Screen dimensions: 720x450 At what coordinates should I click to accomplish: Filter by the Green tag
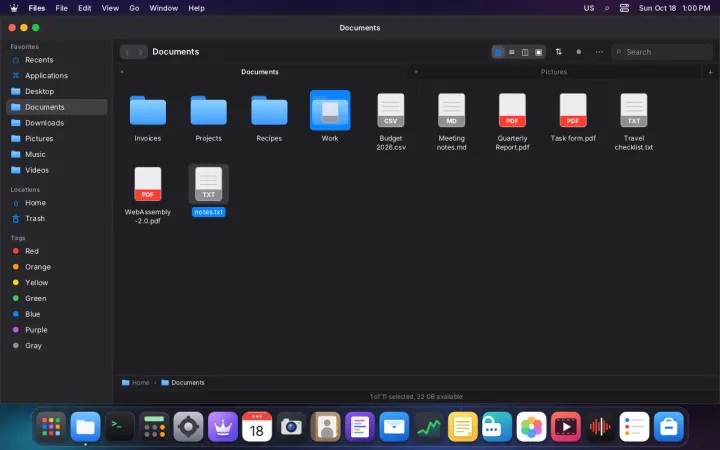click(56, 298)
